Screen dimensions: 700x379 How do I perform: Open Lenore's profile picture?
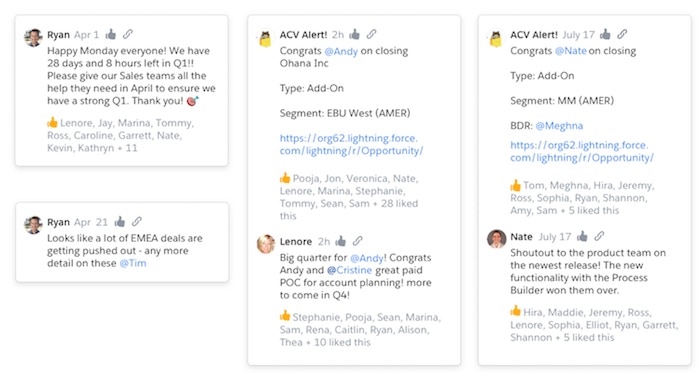tap(266, 244)
